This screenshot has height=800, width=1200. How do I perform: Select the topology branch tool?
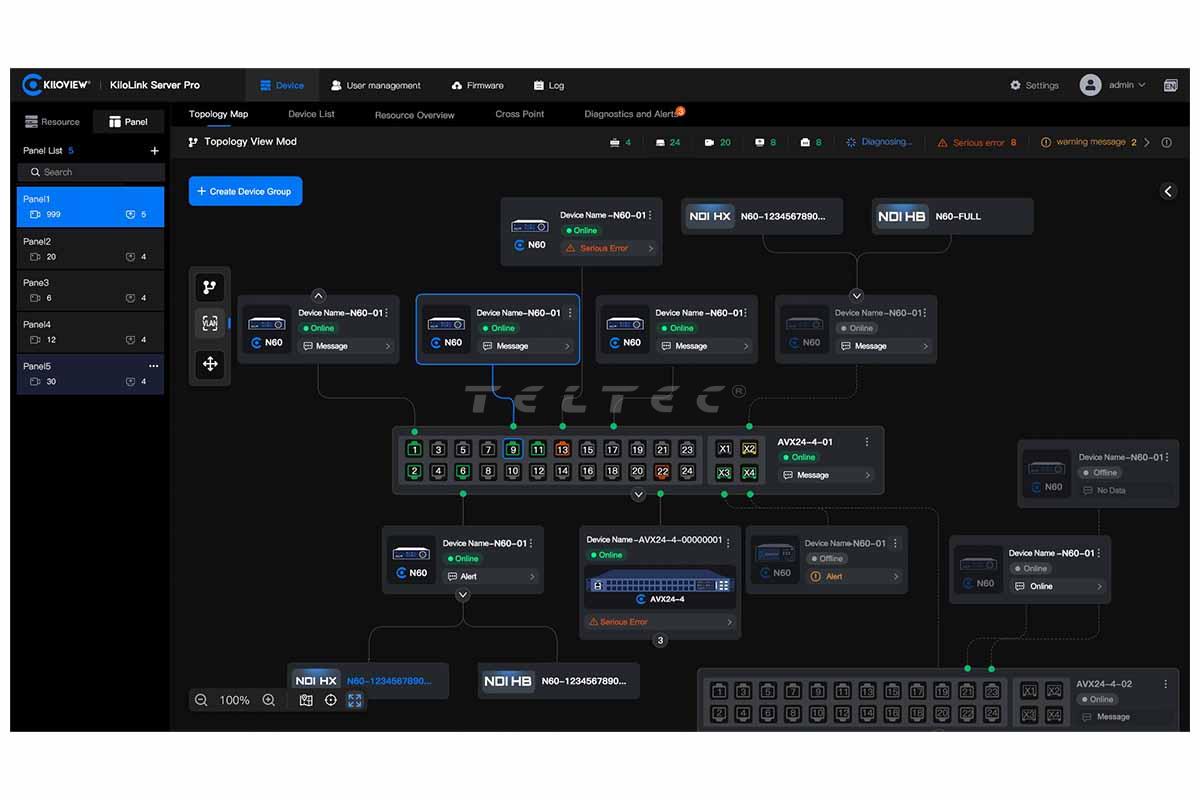click(x=210, y=287)
